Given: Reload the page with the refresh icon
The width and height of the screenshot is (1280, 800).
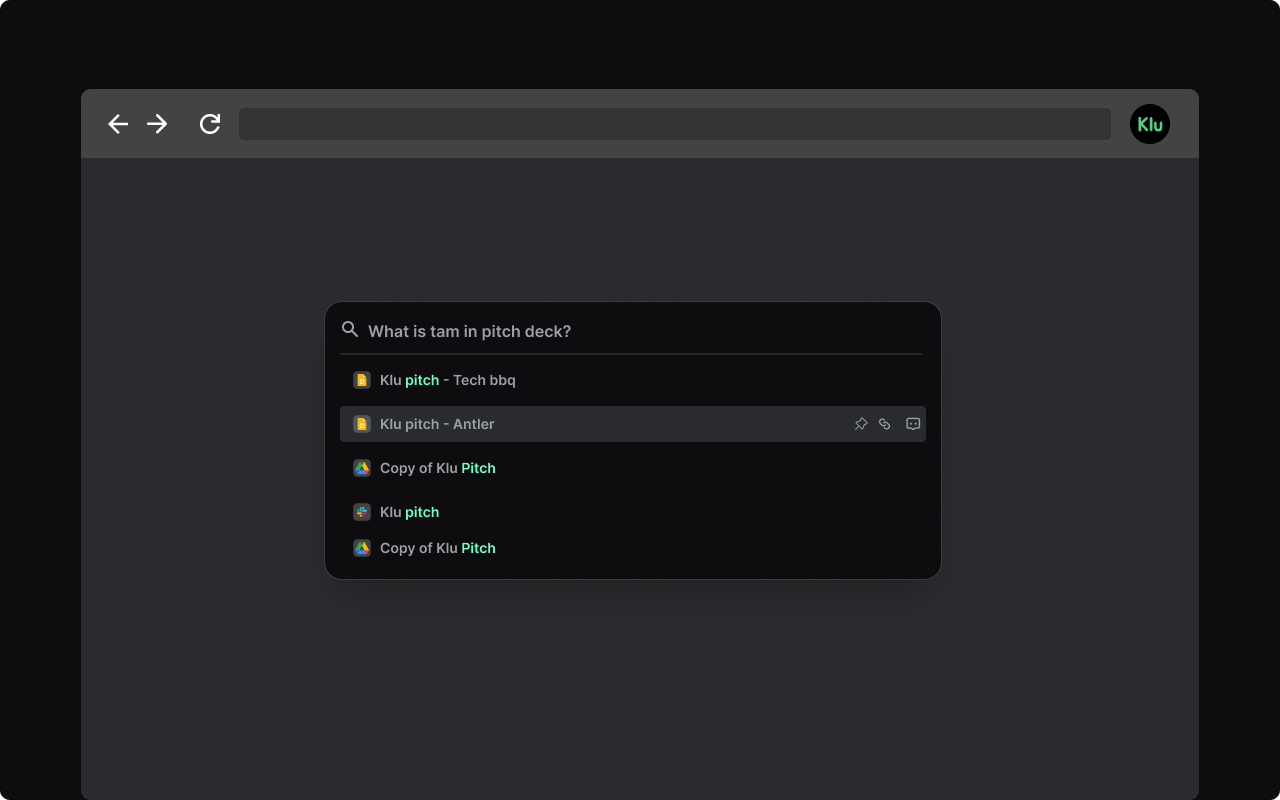Looking at the screenshot, I should [210, 124].
